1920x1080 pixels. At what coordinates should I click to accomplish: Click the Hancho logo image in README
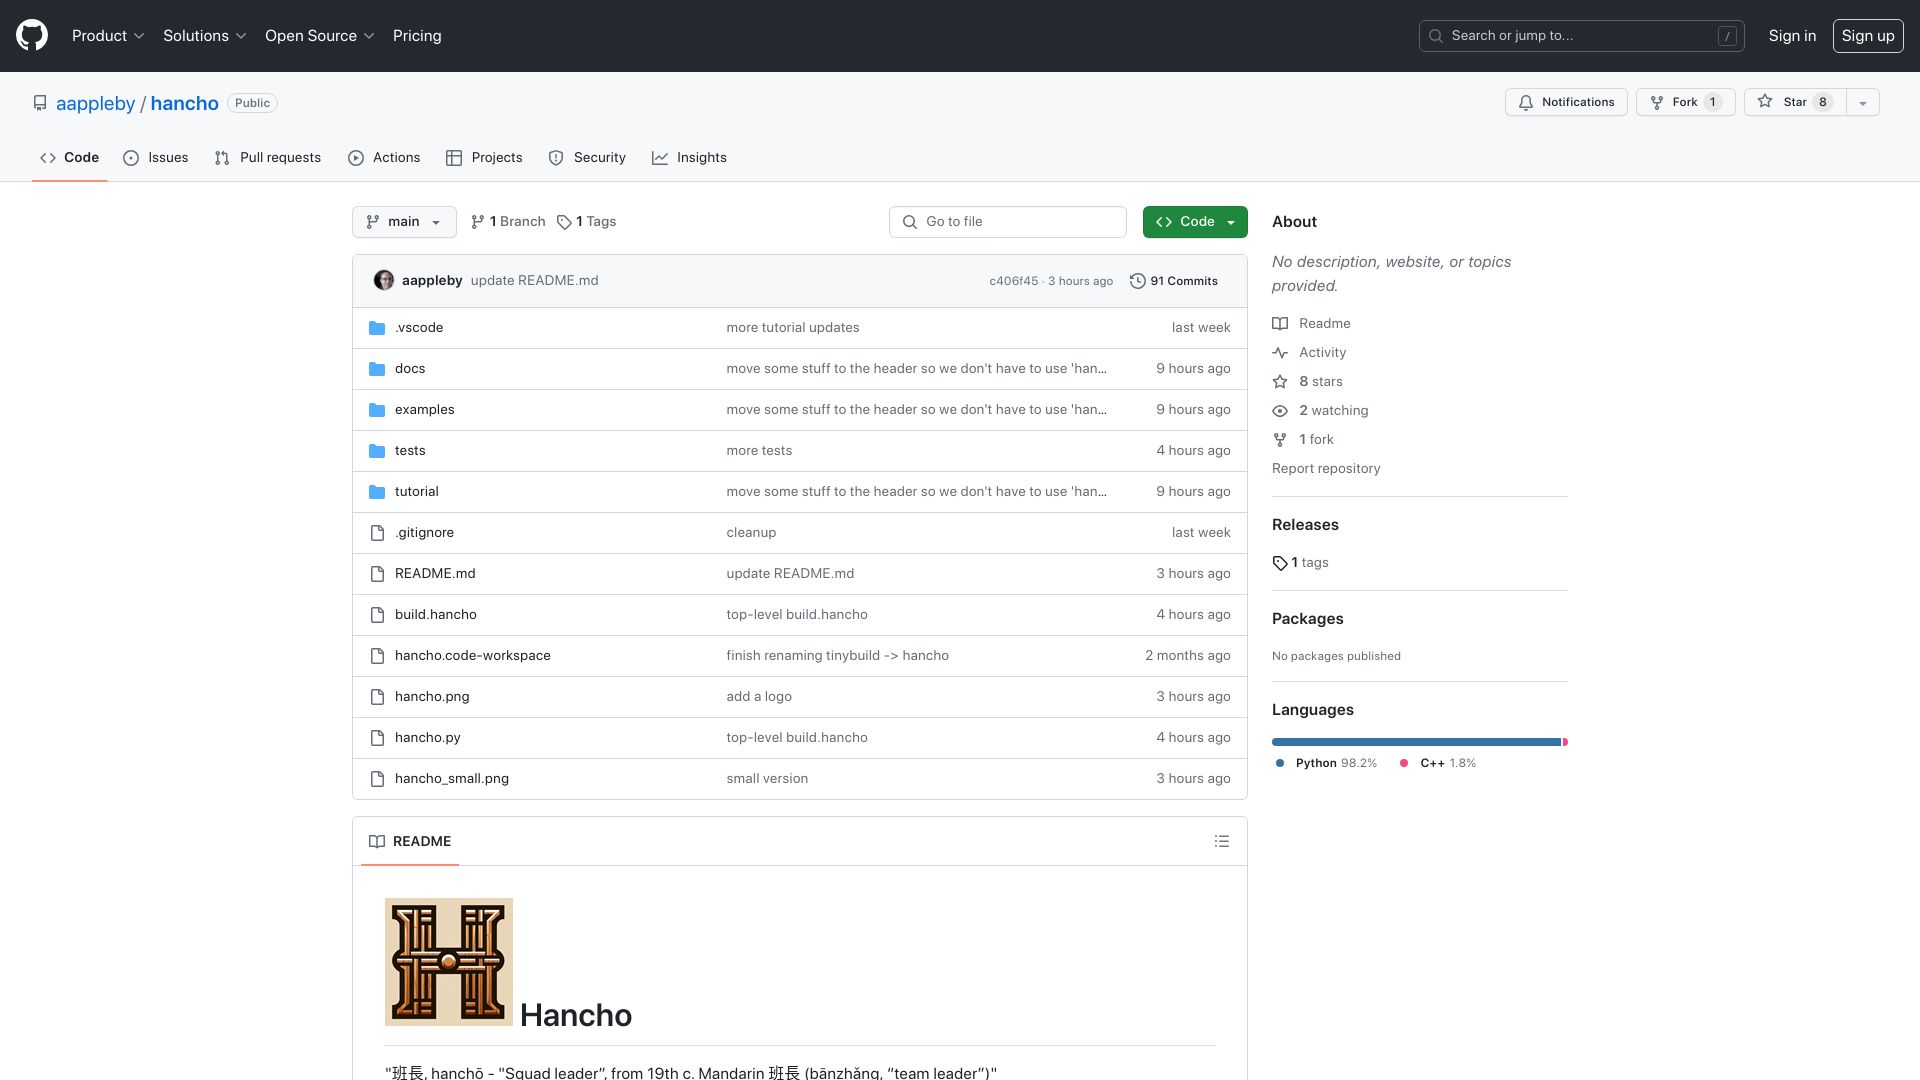pos(449,962)
